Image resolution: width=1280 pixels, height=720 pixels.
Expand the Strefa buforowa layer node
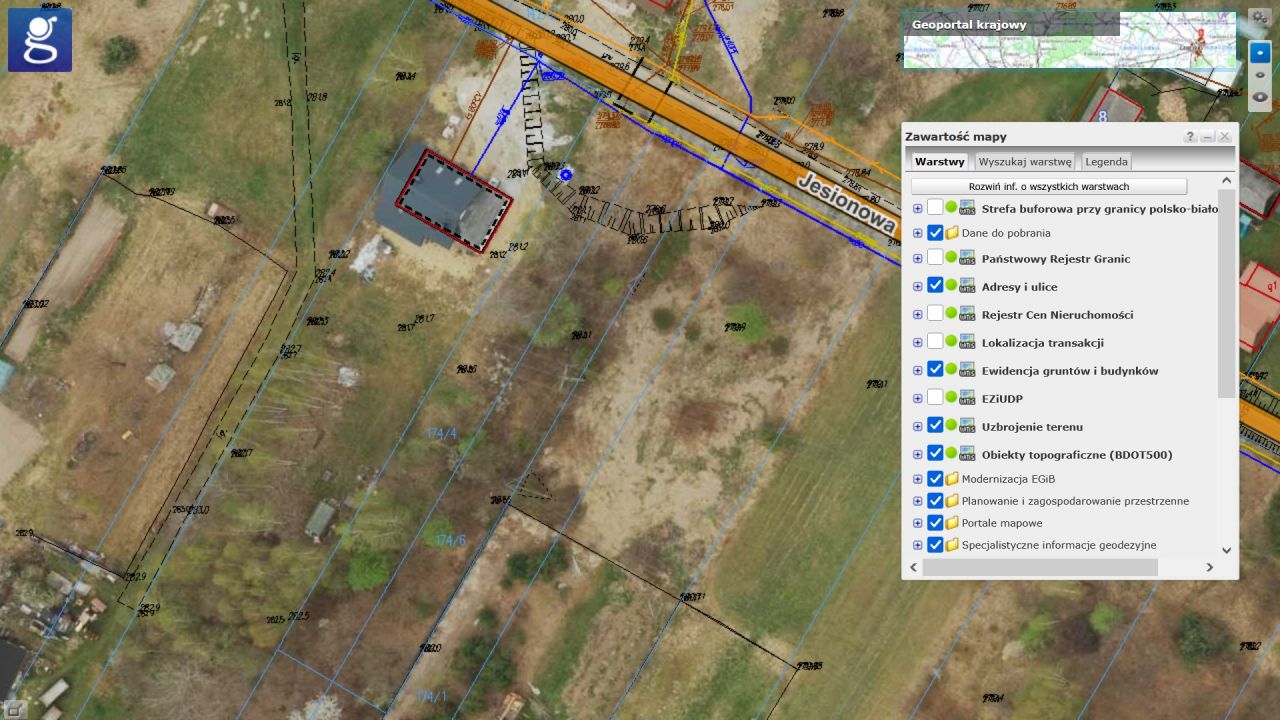pyautogui.click(x=917, y=209)
